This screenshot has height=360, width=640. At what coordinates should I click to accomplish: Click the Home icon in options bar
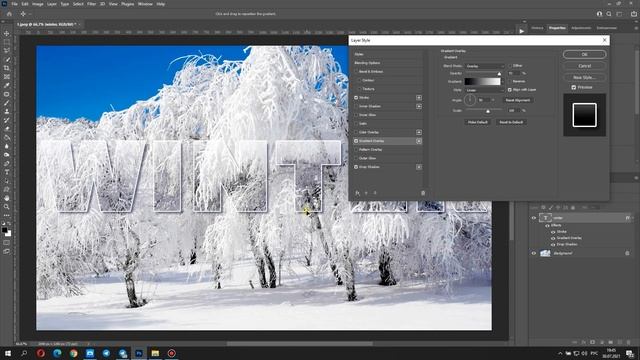click(9, 14)
